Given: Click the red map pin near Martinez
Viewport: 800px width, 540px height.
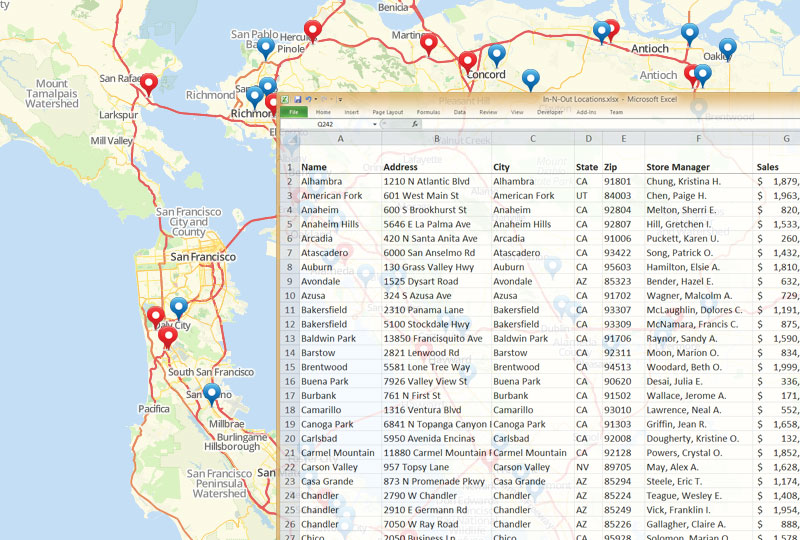Looking at the screenshot, I should 429,43.
